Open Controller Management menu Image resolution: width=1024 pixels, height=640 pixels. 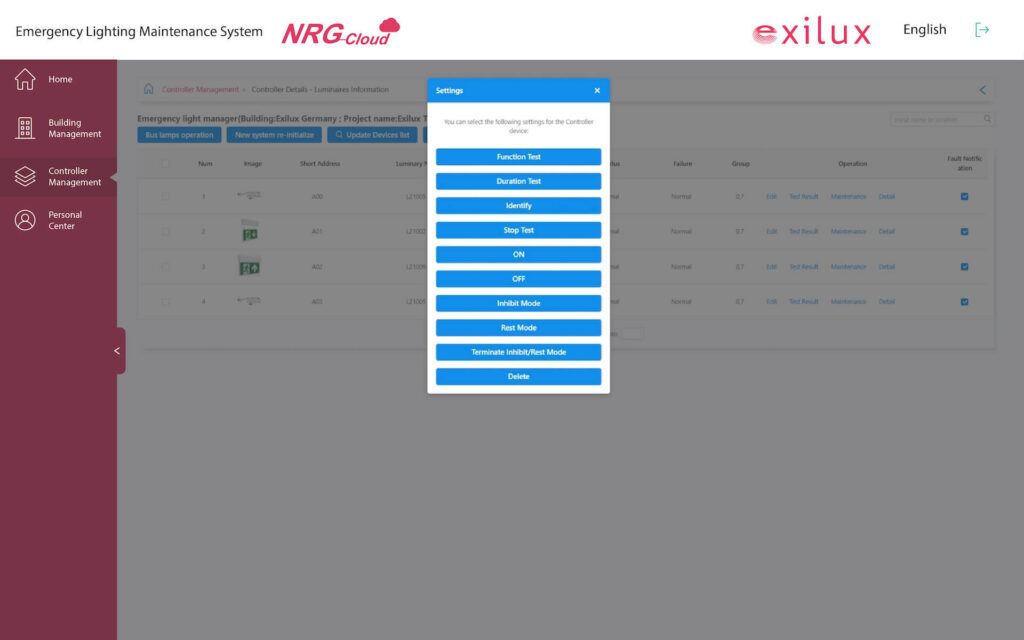(74, 176)
